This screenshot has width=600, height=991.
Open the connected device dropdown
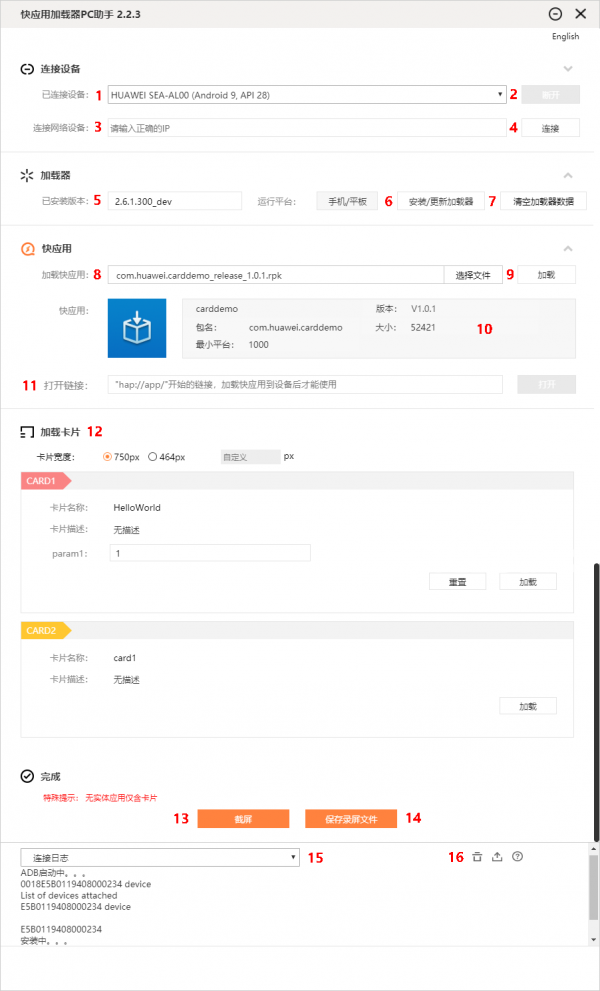point(307,95)
